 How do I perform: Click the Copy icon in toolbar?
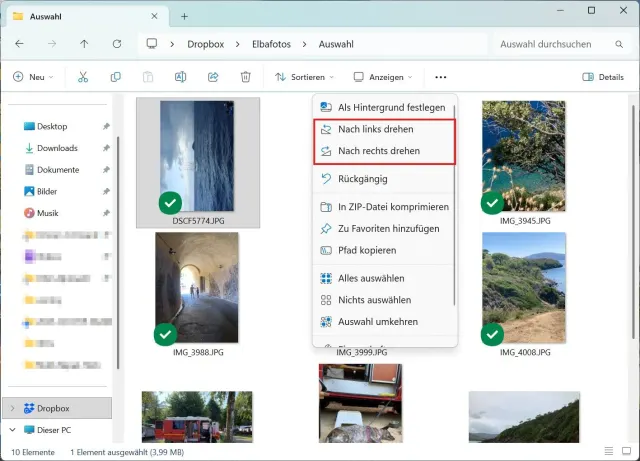[116, 77]
